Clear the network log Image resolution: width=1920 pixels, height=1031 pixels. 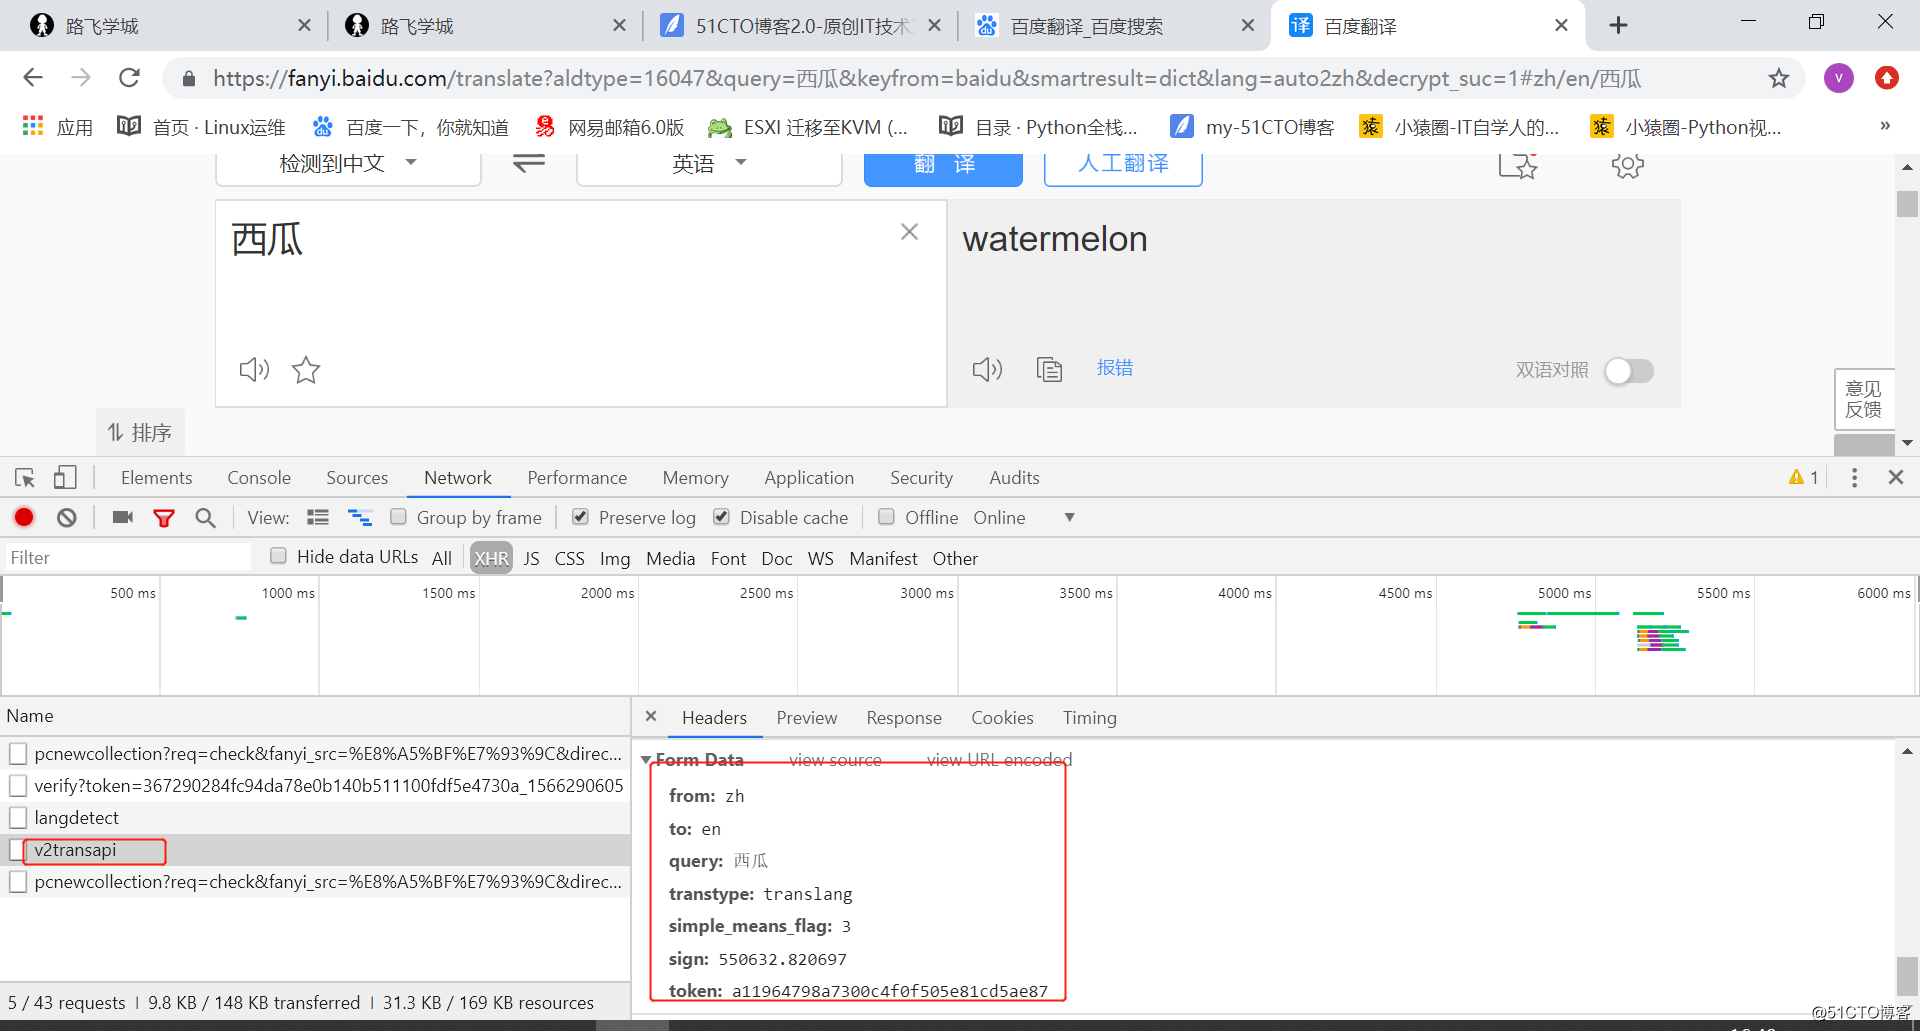[67, 517]
